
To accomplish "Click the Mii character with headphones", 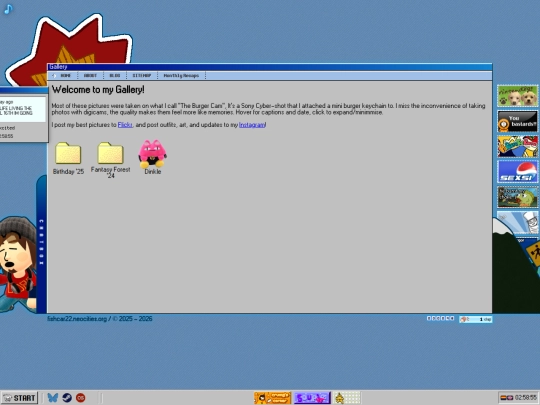I will pyautogui.click(x=17, y=265).
